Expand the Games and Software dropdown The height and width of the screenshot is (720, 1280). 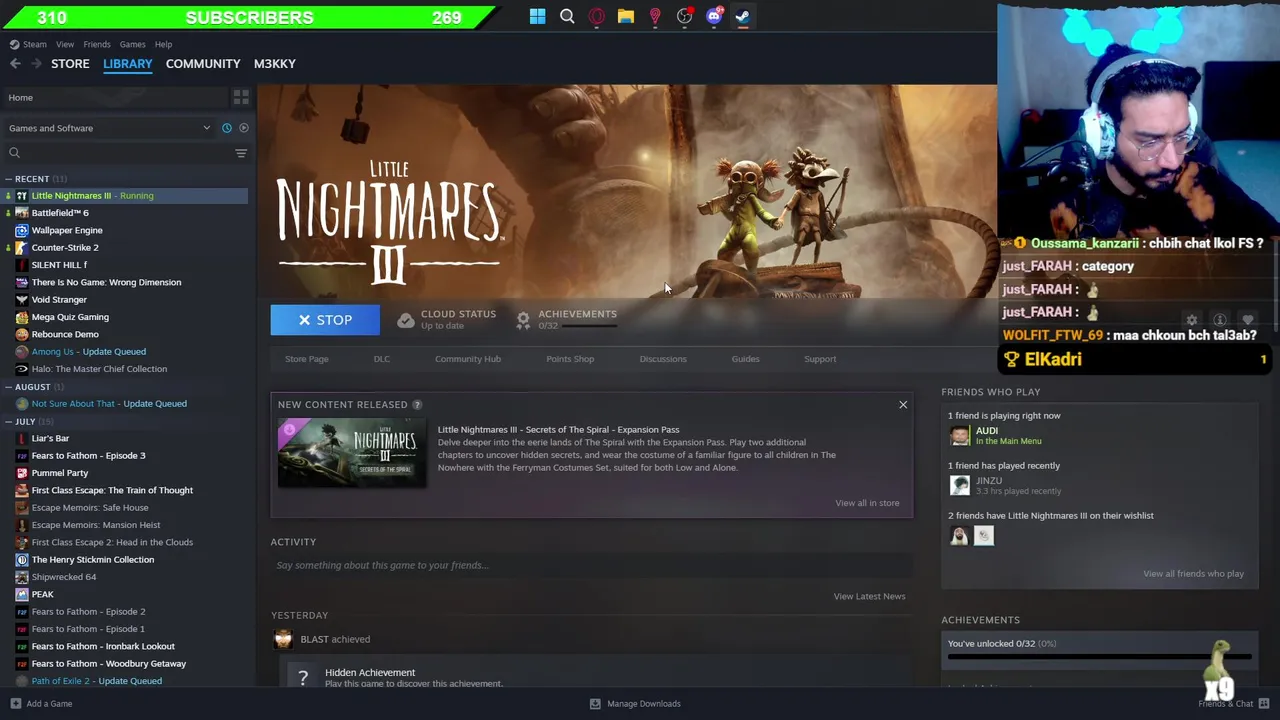click(107, 128)
